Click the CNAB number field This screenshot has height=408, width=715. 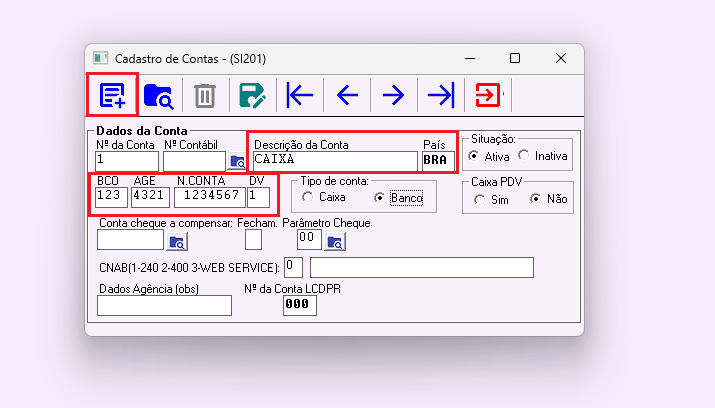pos(293,267)
